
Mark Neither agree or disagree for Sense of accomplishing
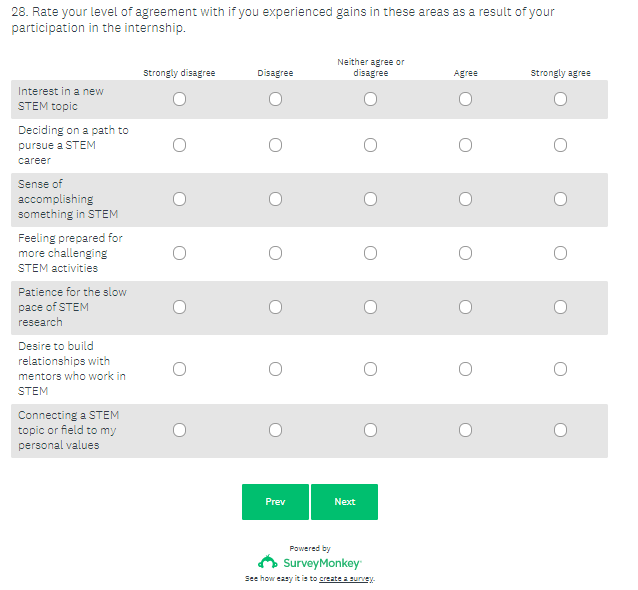click(x=370, y=199)
